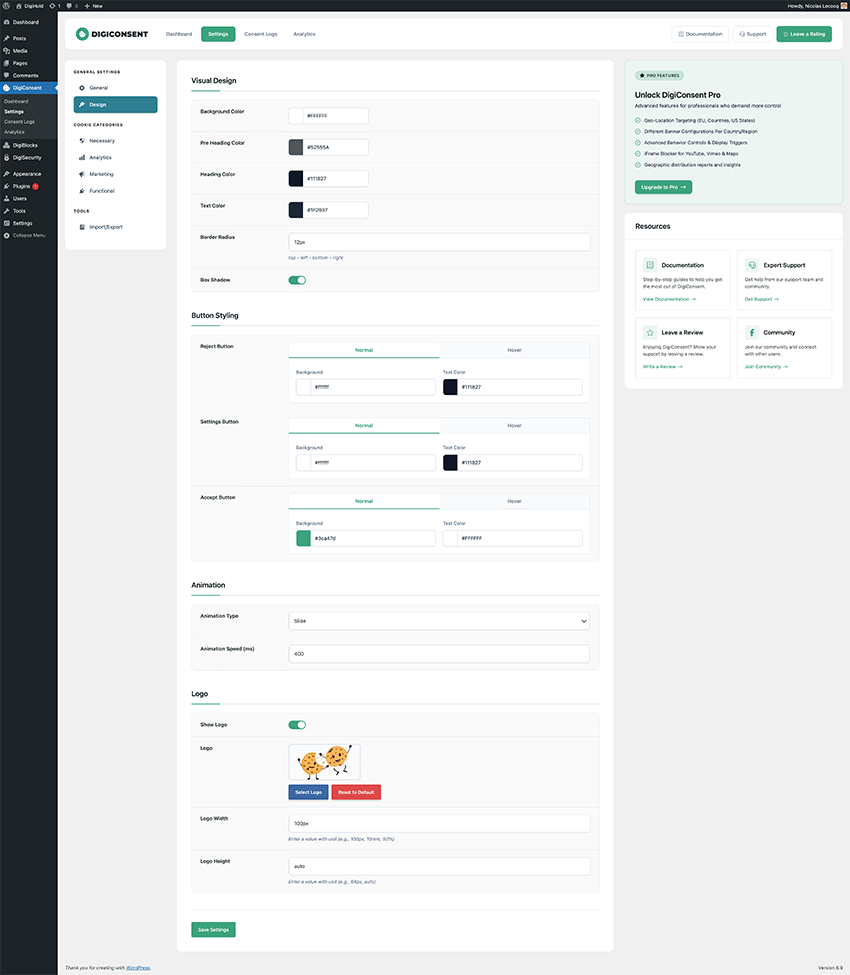Open the Dashboard tab in DigiConsent header
This screenshot has width=850, height=975.
coord(179,34)
